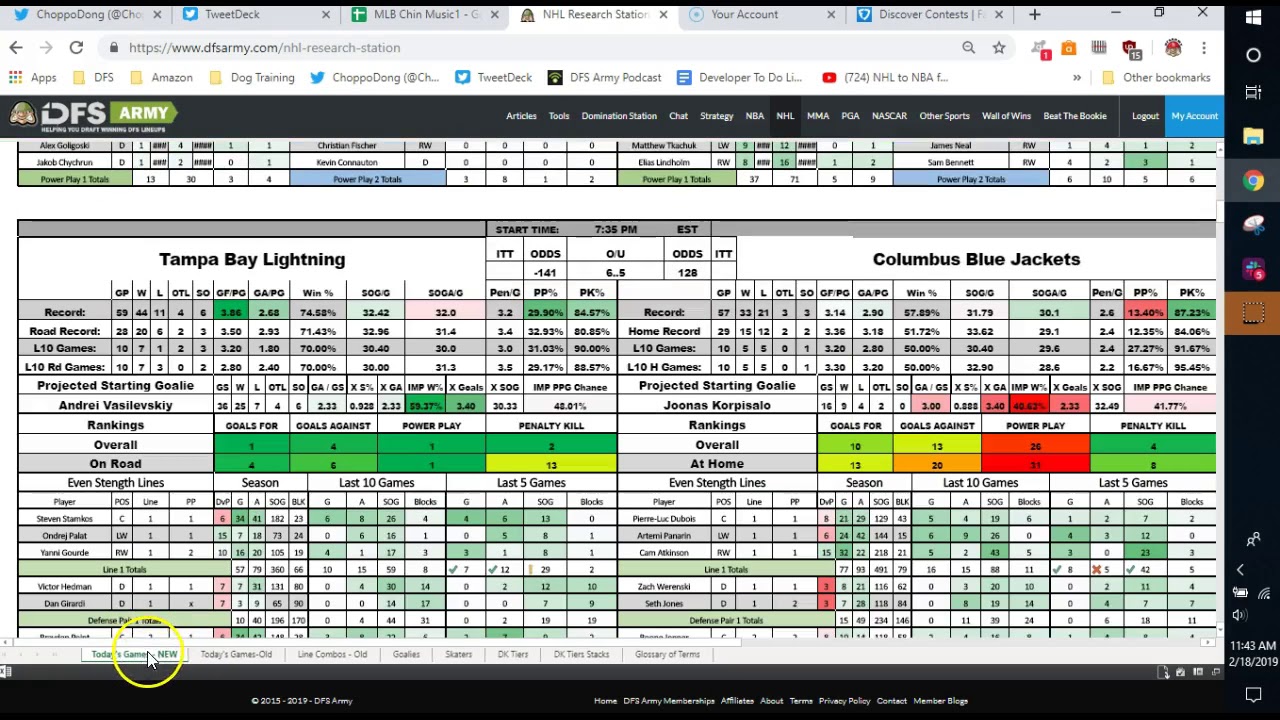Go back with the browser back arrow
Screen dimensions: 1280x720
(16, 47)
